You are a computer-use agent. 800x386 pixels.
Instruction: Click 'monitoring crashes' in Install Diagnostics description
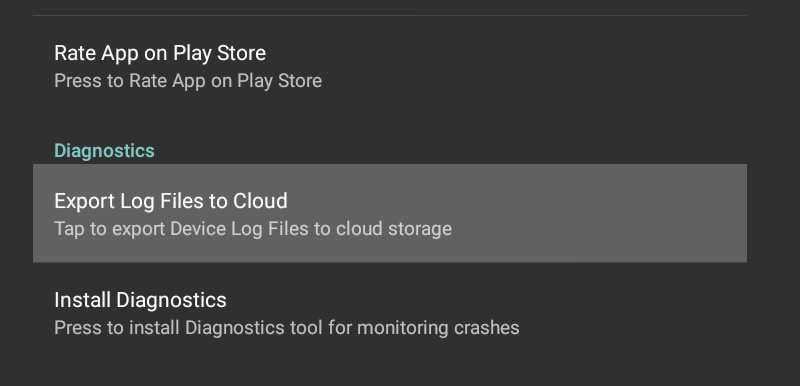point(438,327)
